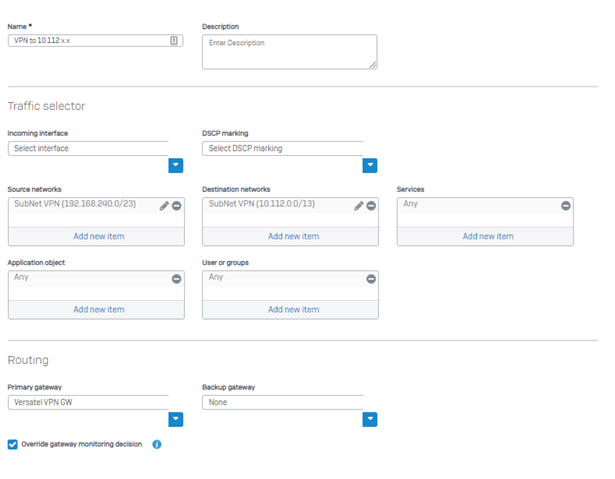
Task: Expand the Backup gateway dropdown arrow
Action: click(370, 419)
